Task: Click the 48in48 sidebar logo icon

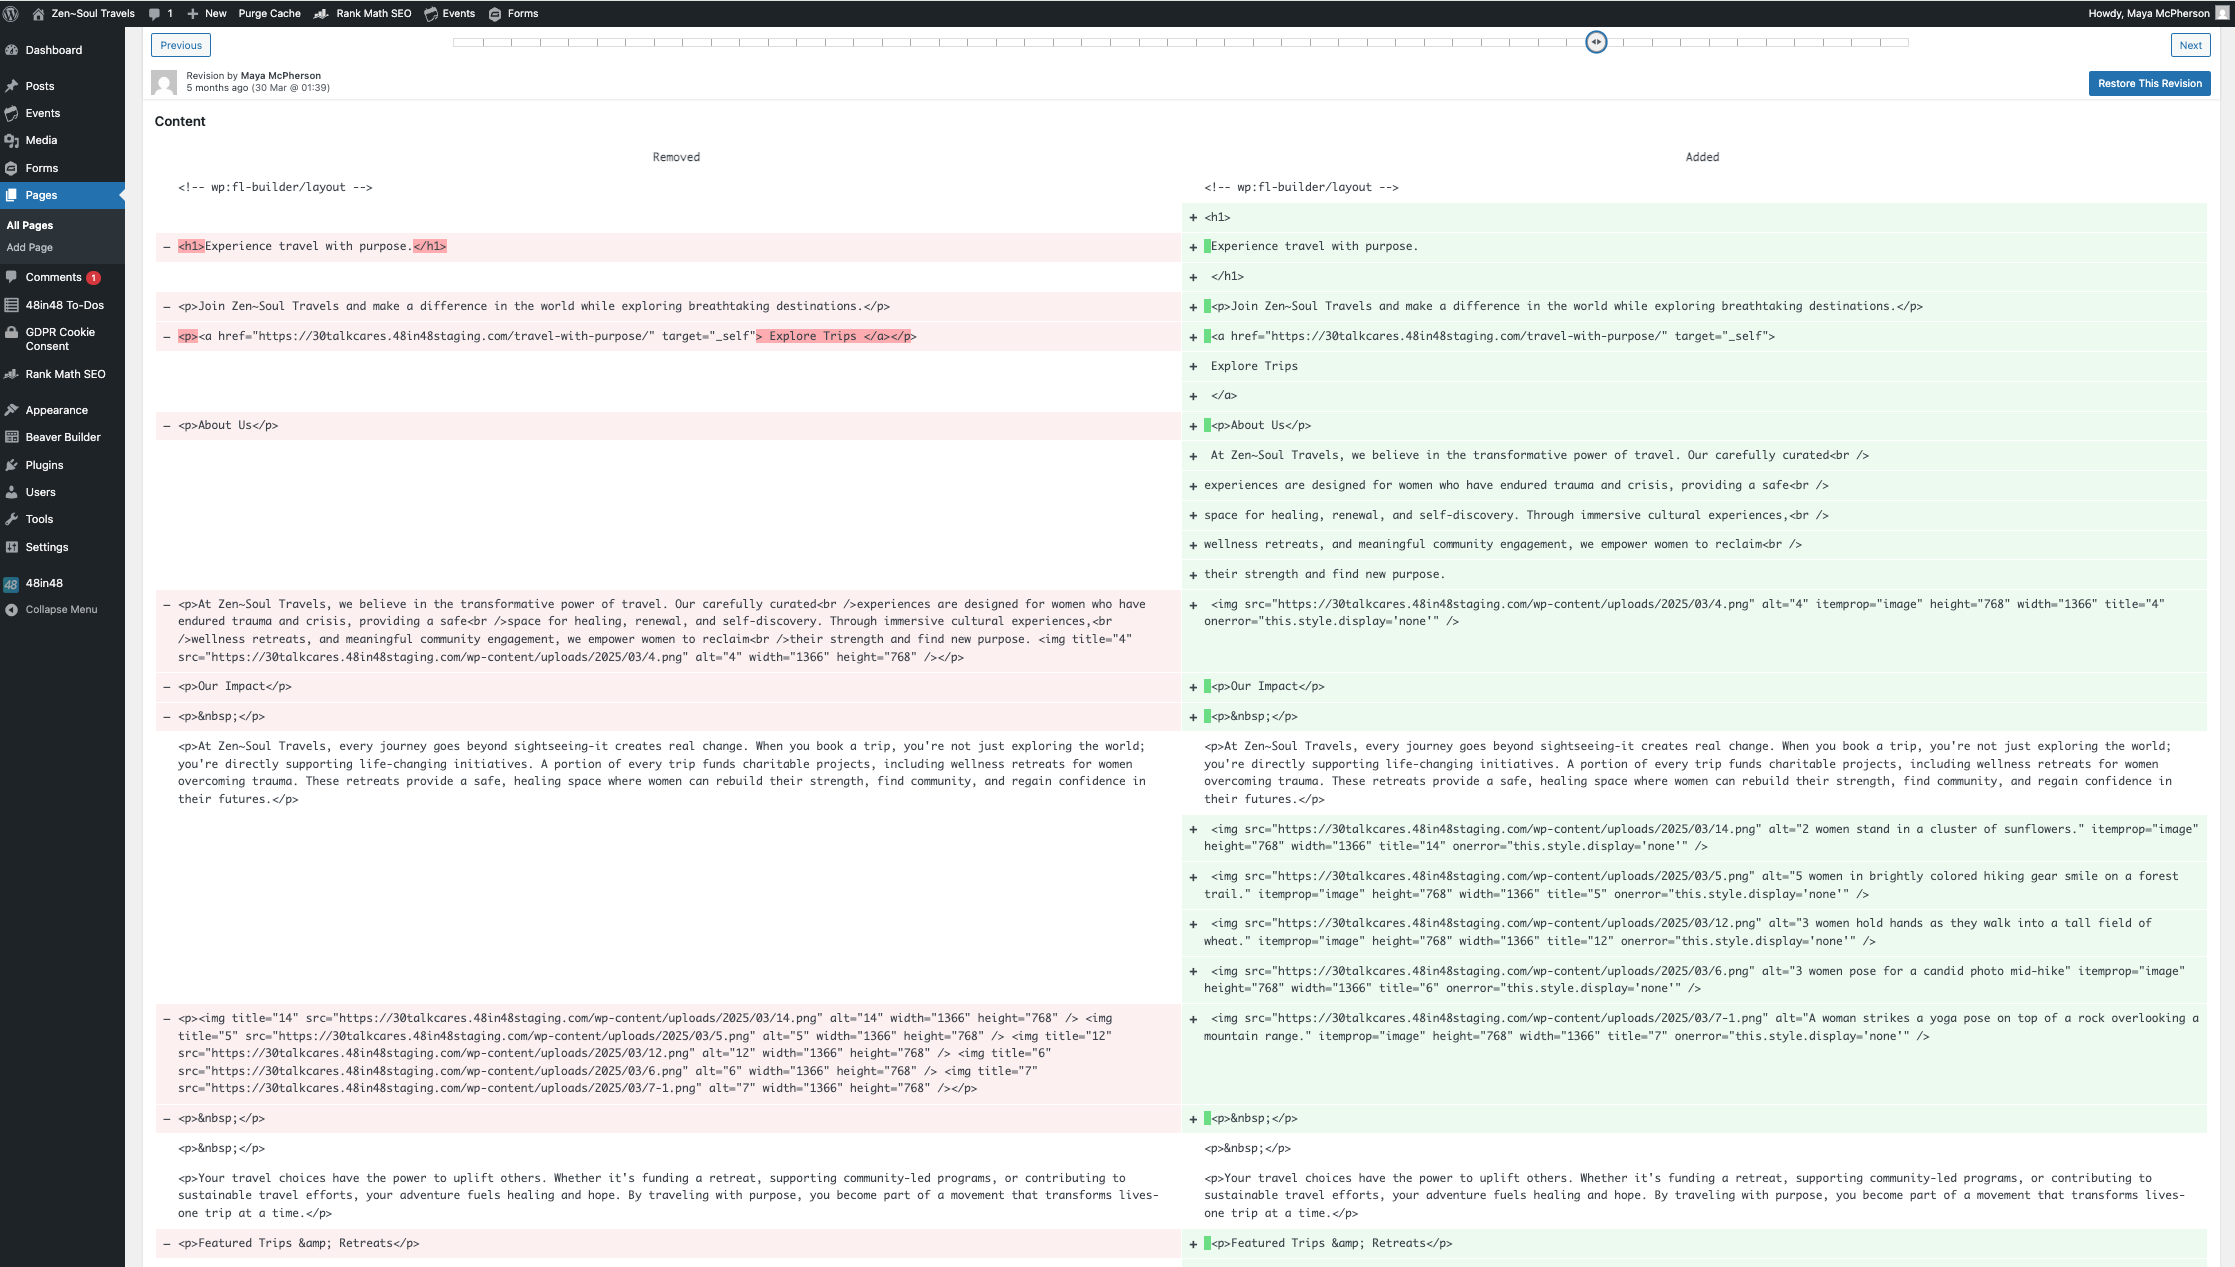Action: [x=11, y=584]
